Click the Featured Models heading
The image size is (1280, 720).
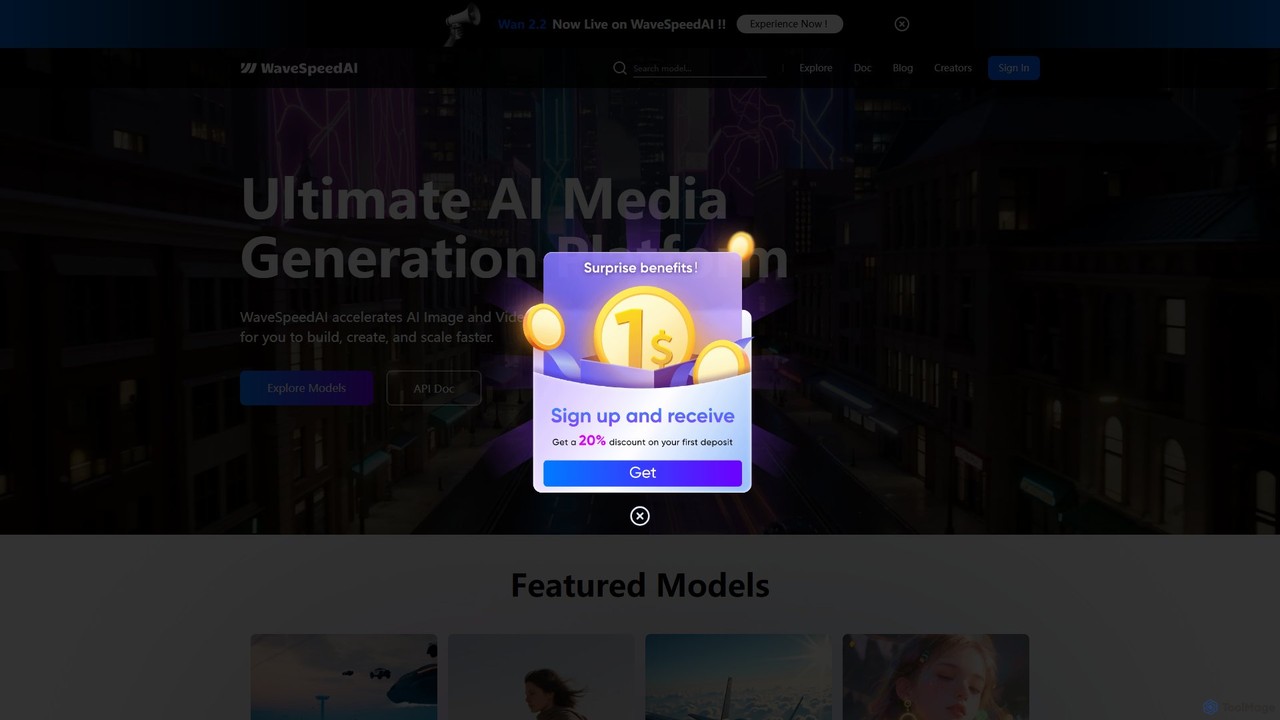(x=640, y=585)
